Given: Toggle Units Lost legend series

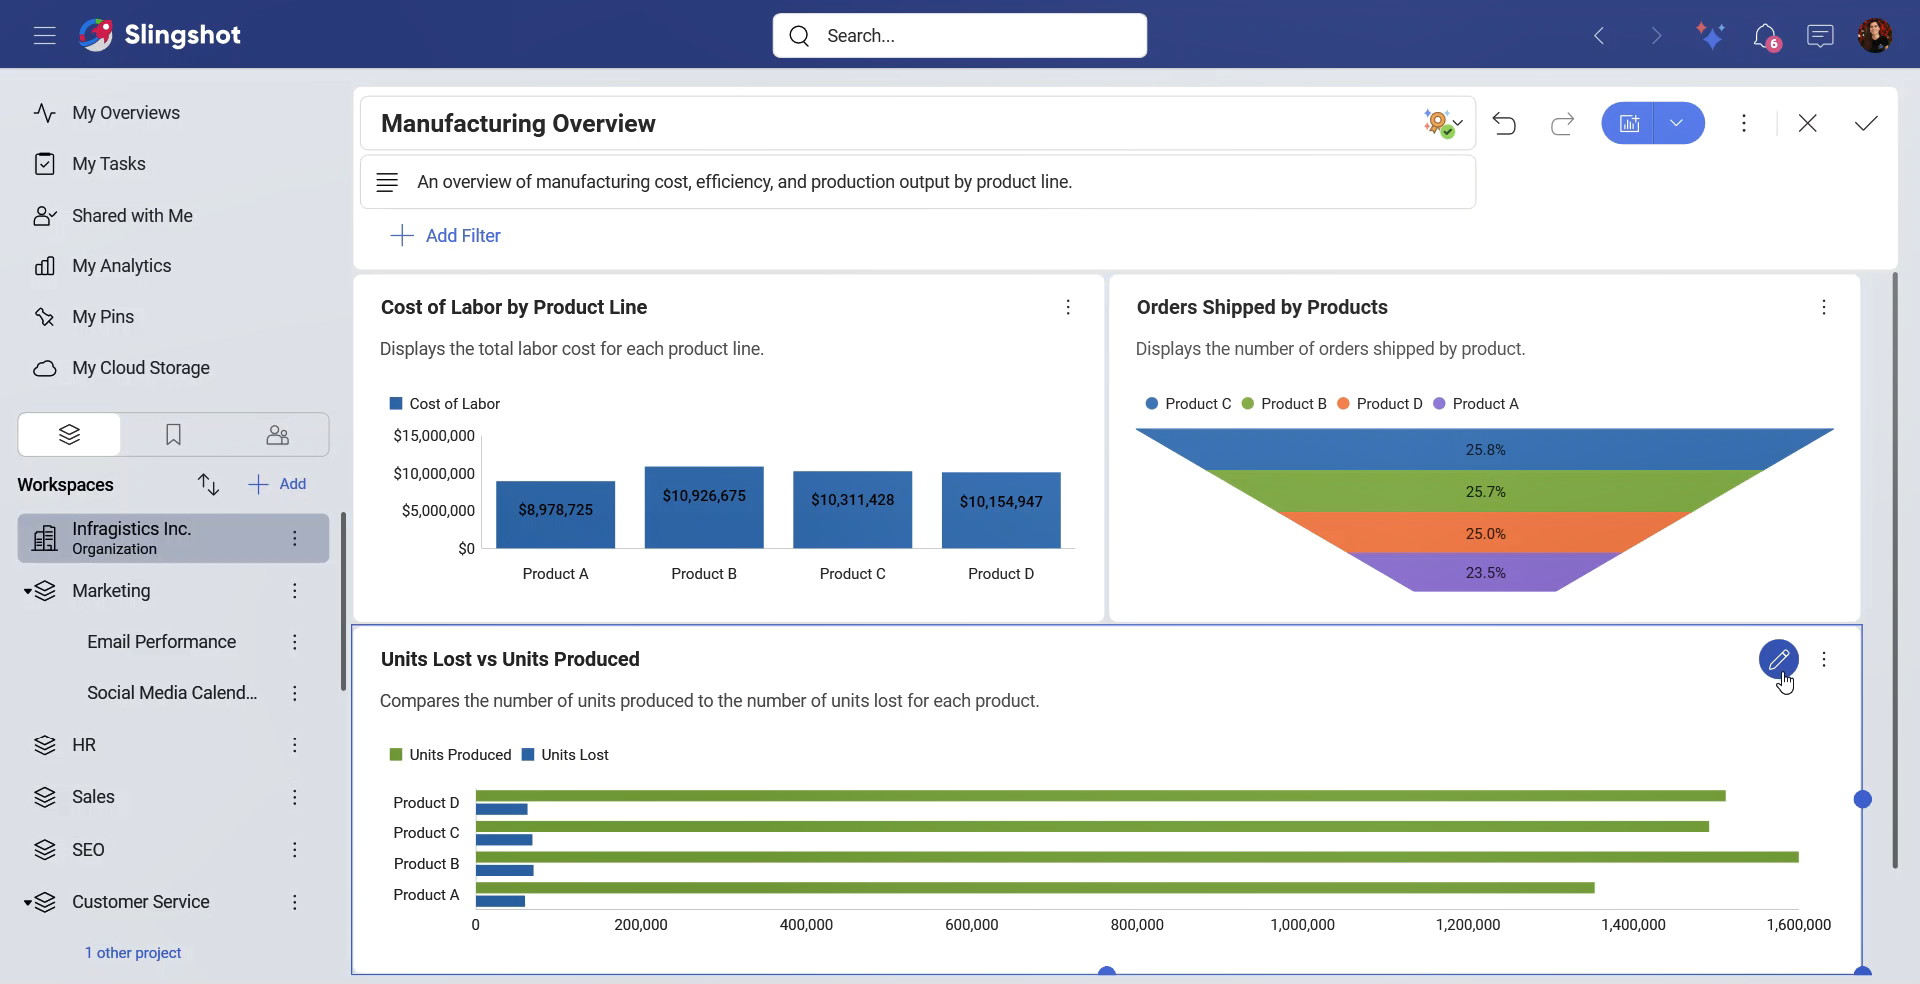Looking at the screenshot, I should point(565,755).
